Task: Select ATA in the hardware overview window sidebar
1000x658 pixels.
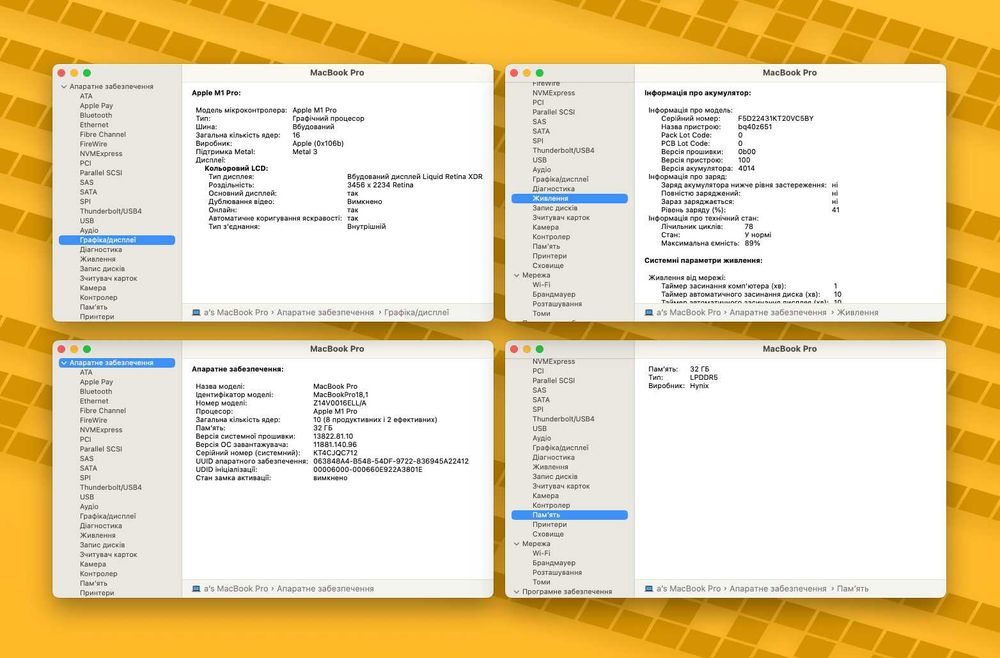Action: pyautogui.click(x=86, y=372)
